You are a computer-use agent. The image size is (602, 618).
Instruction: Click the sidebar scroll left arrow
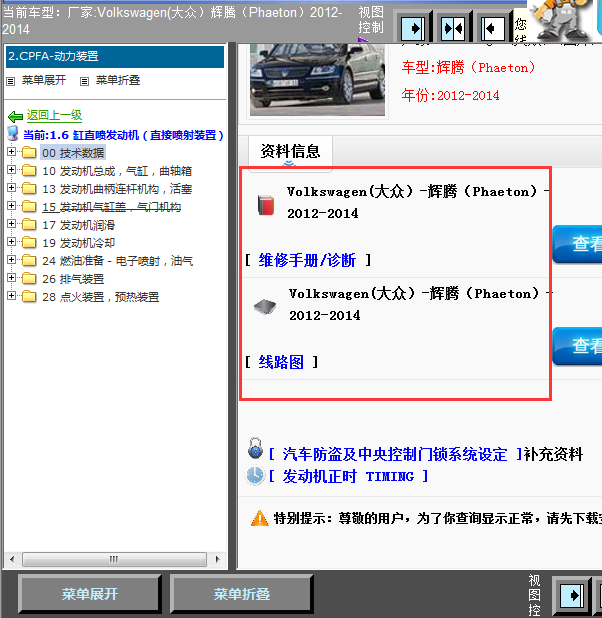12,559
